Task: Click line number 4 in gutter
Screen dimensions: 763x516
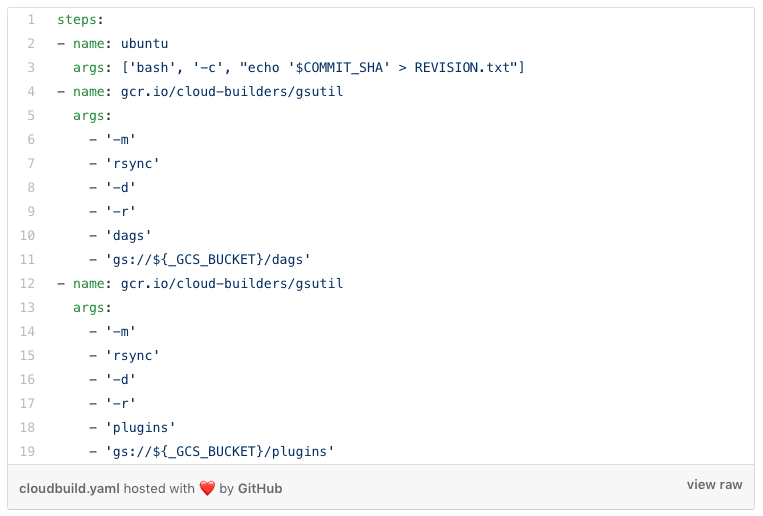Action: click(31, 92)
